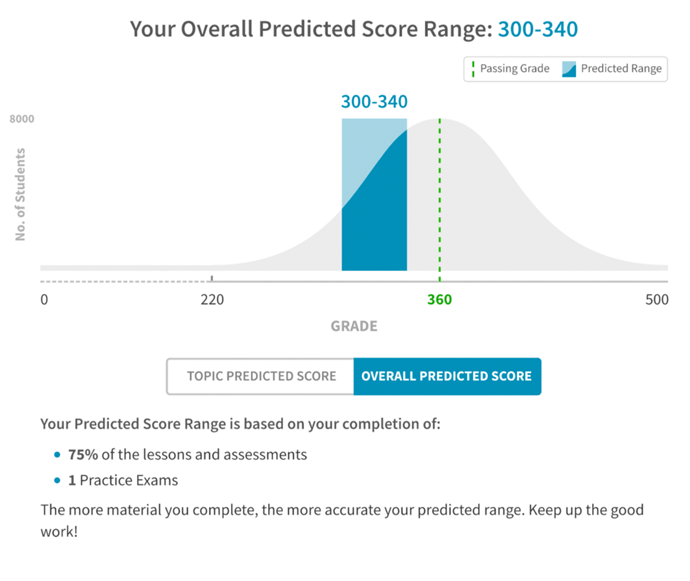Click the 300-340 score in the heading
This screenshot has width=690, height=581.
(537, 29)
